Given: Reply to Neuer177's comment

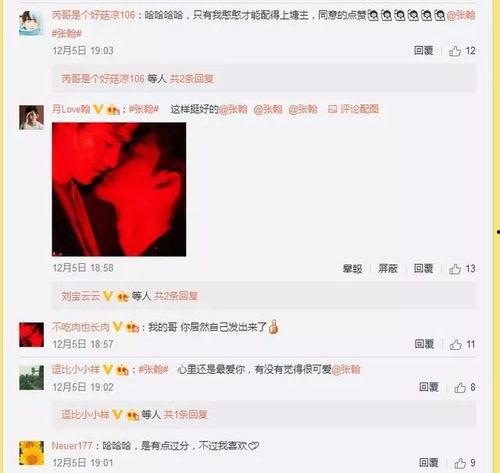Looking at the screenshot, I should (429, 463).
